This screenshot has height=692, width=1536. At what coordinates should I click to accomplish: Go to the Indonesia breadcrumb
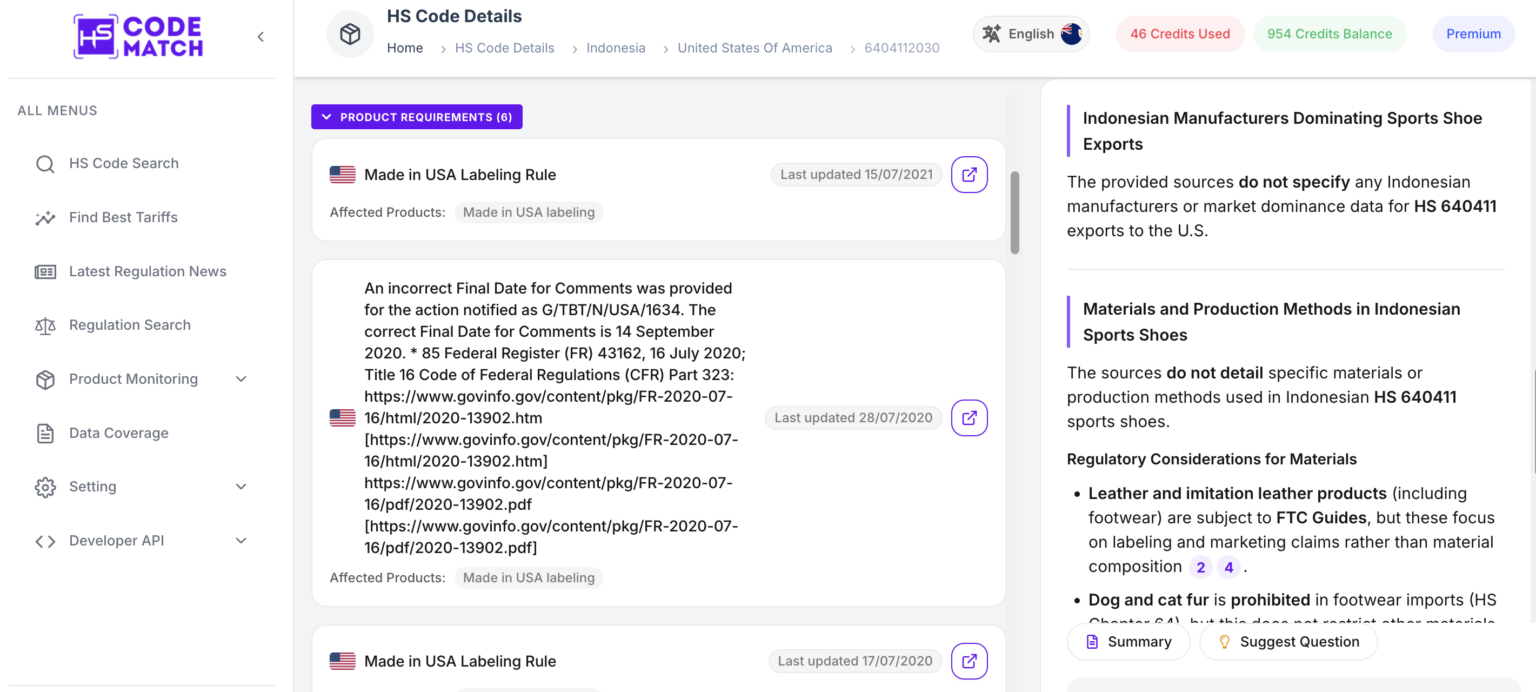616,48
